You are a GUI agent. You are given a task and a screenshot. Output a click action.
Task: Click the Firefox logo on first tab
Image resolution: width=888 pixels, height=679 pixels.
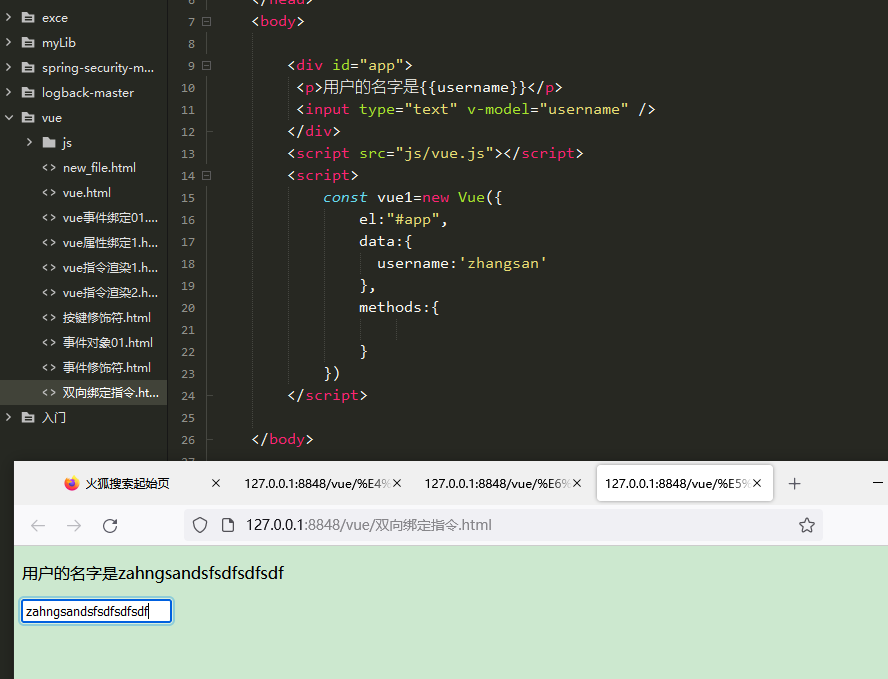click(71, 483)
